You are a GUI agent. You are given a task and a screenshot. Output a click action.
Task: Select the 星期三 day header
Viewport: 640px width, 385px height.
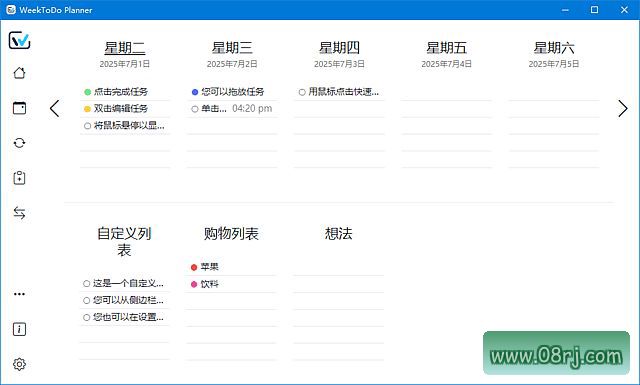232,48
